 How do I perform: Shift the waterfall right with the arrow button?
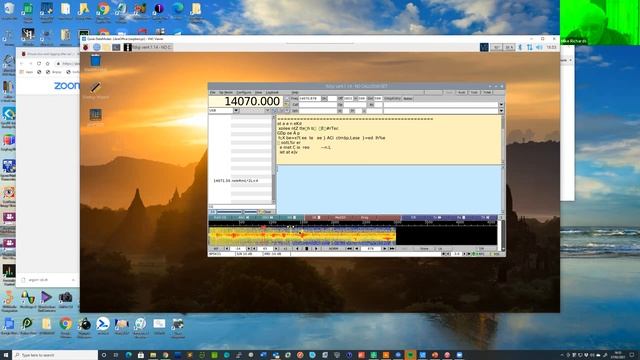(x=316, y=249)
